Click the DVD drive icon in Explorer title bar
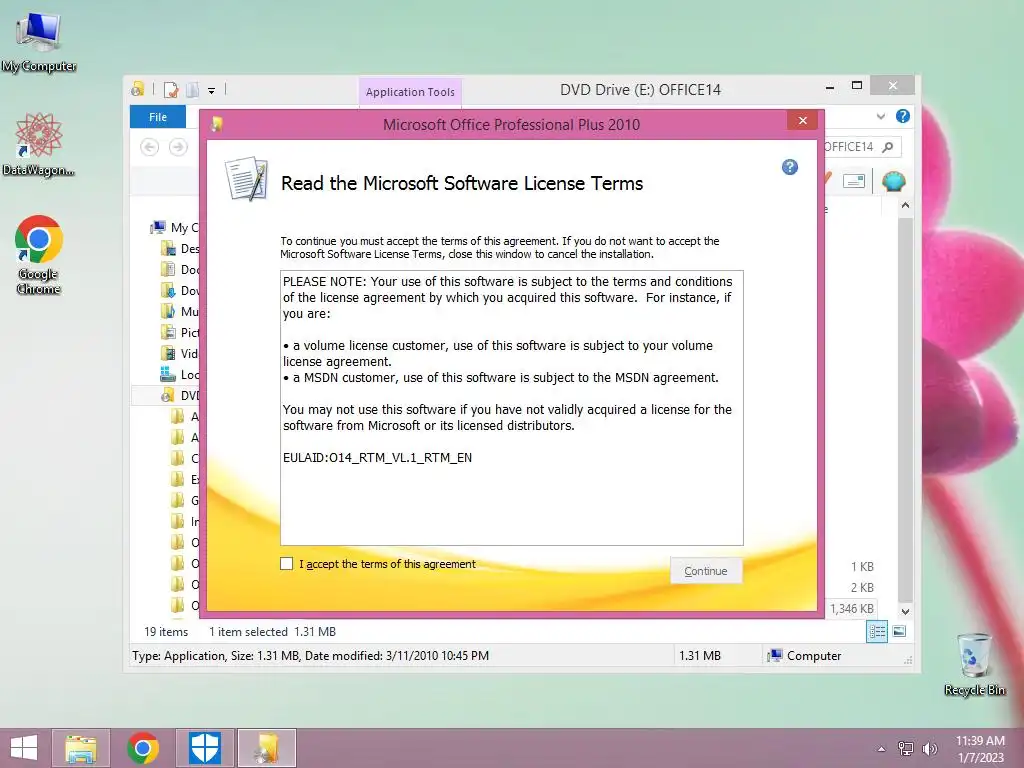This screenshot has height=768, width=1024. [x=138, y=89]
